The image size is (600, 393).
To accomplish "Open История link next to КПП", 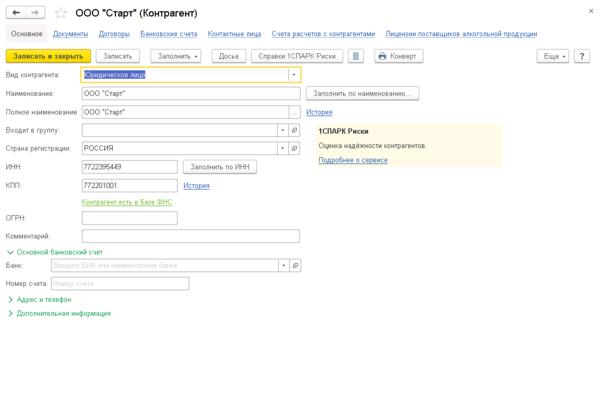I will coord(196,186).
